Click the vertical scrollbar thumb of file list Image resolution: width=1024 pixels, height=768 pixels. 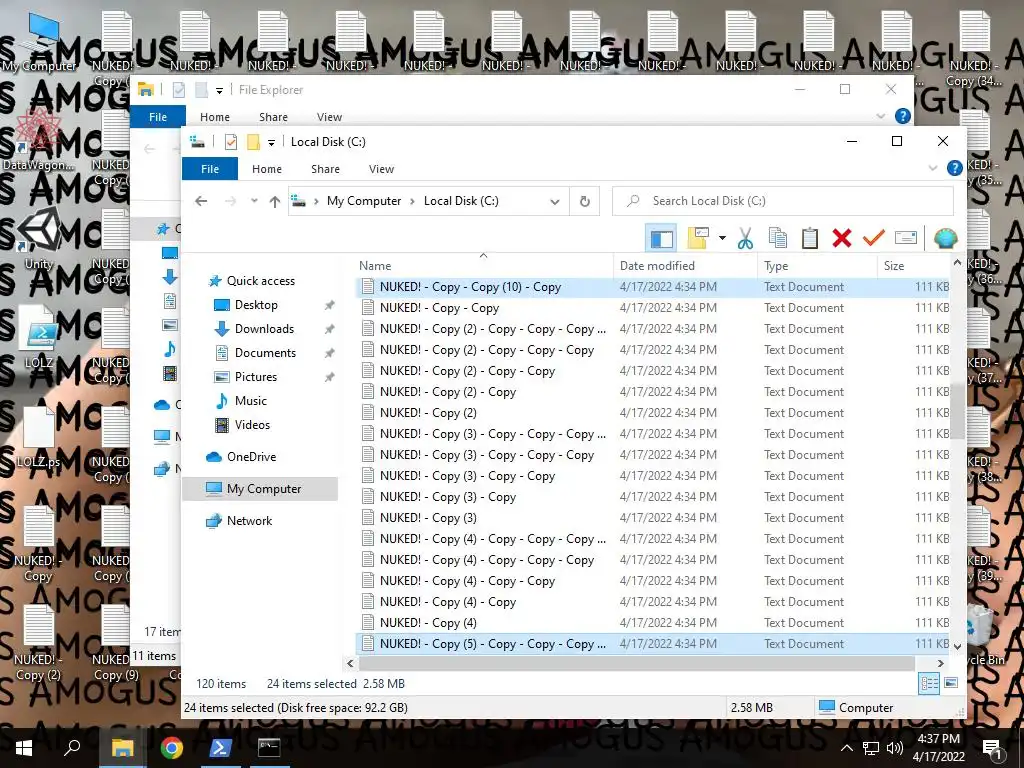click(957, 410)
